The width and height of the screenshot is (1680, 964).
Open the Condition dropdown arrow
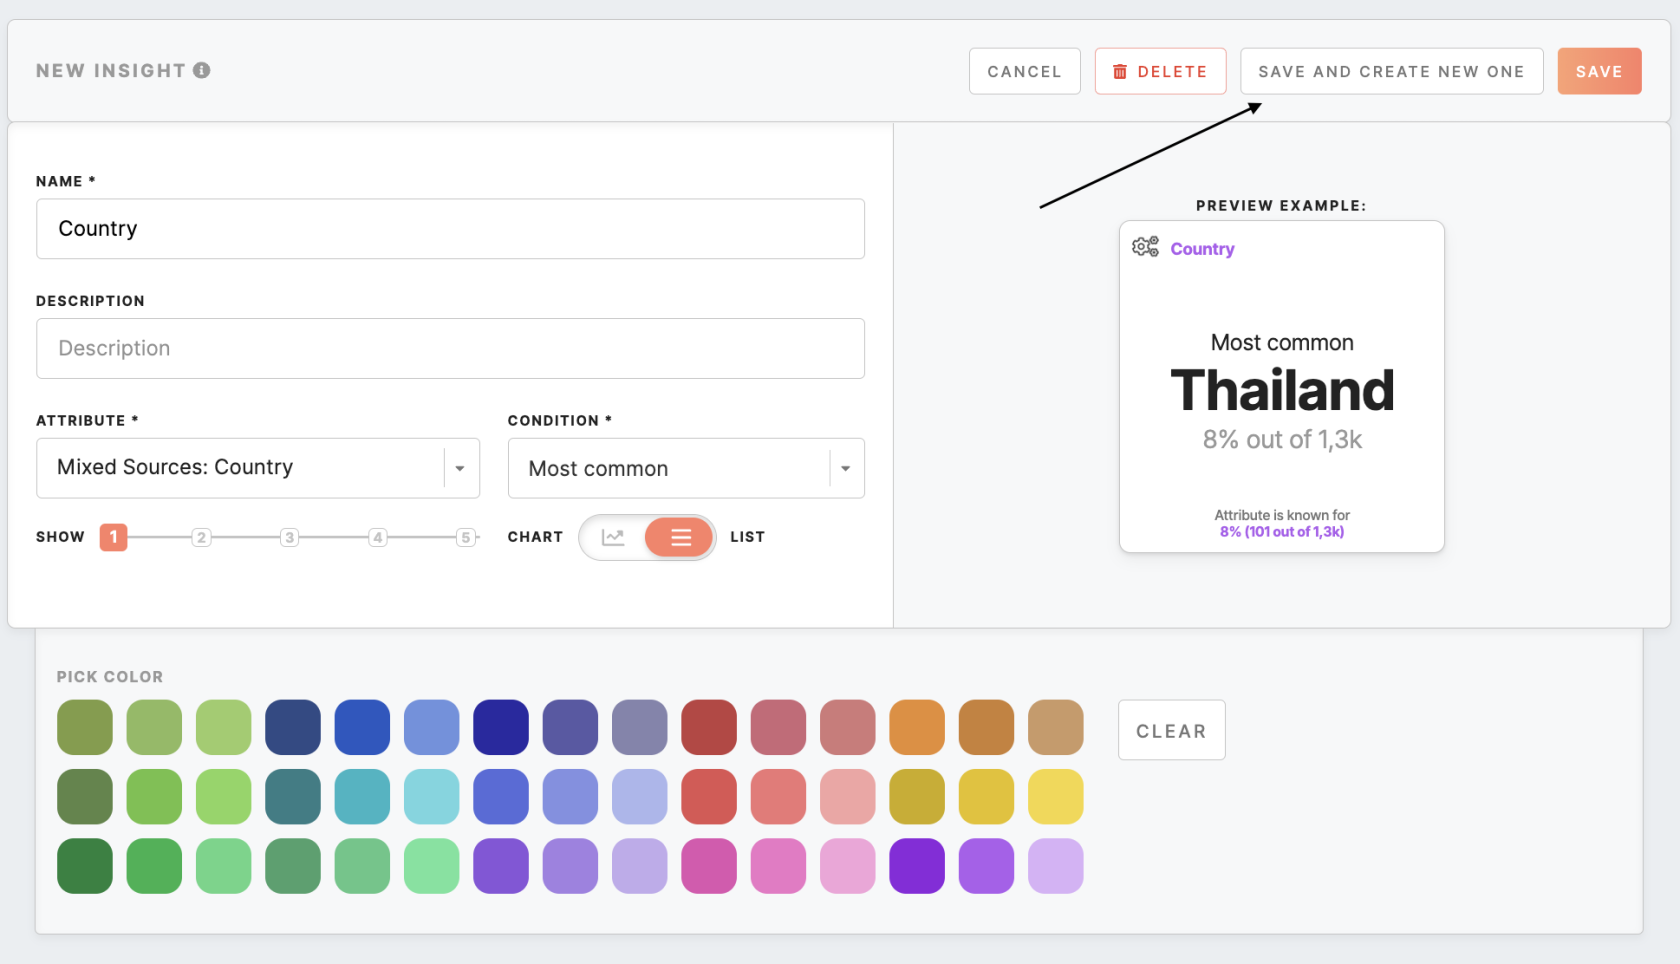[845, 468]
